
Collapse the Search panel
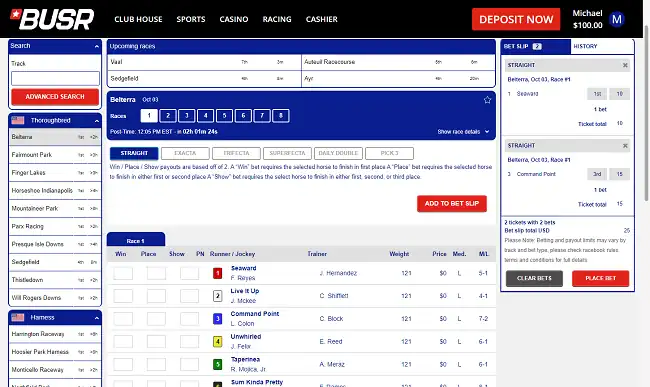(97, 46)
